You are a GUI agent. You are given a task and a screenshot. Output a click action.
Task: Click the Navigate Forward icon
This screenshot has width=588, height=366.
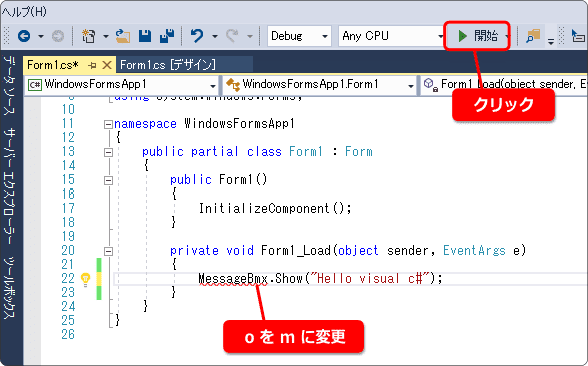(x=57, y=36)
